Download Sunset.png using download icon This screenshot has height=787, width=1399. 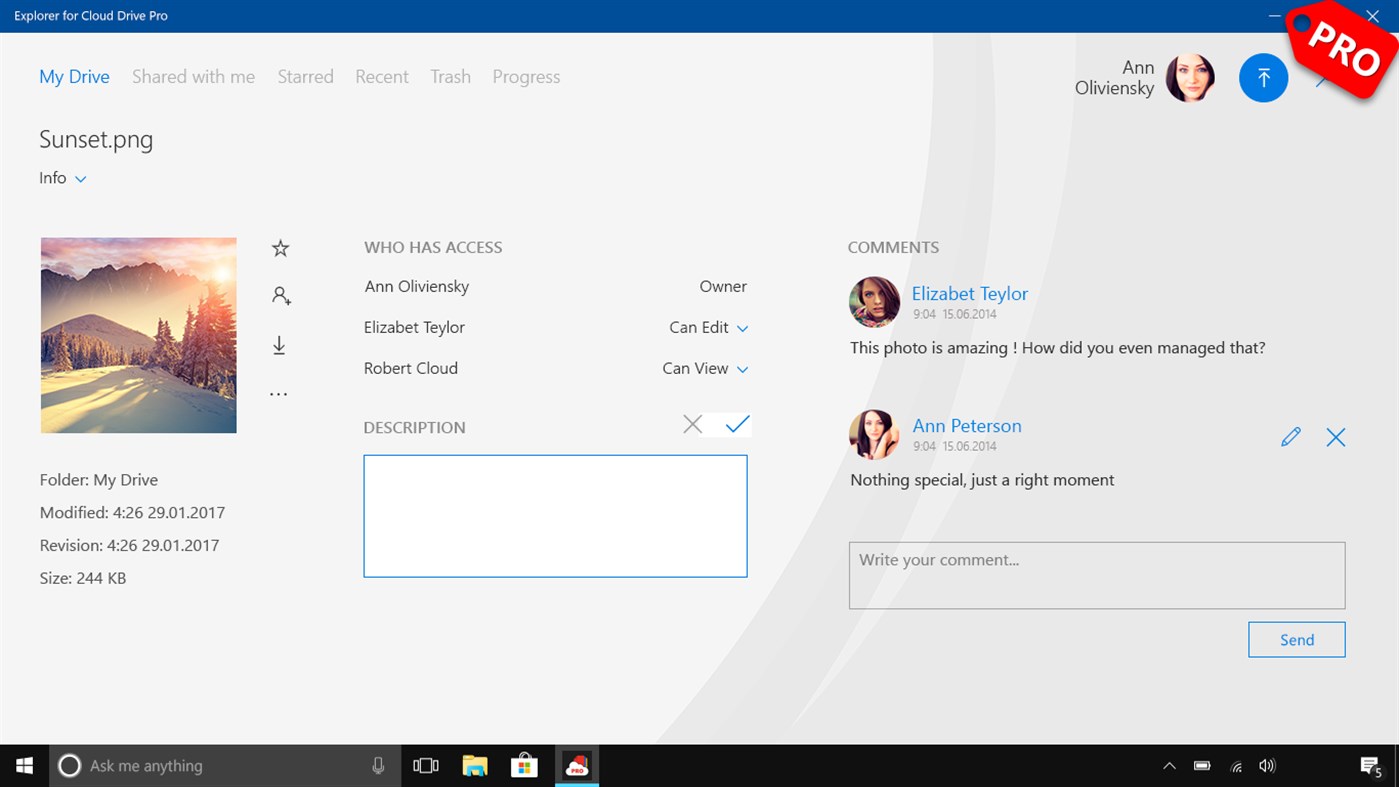(x=279, y=344)
